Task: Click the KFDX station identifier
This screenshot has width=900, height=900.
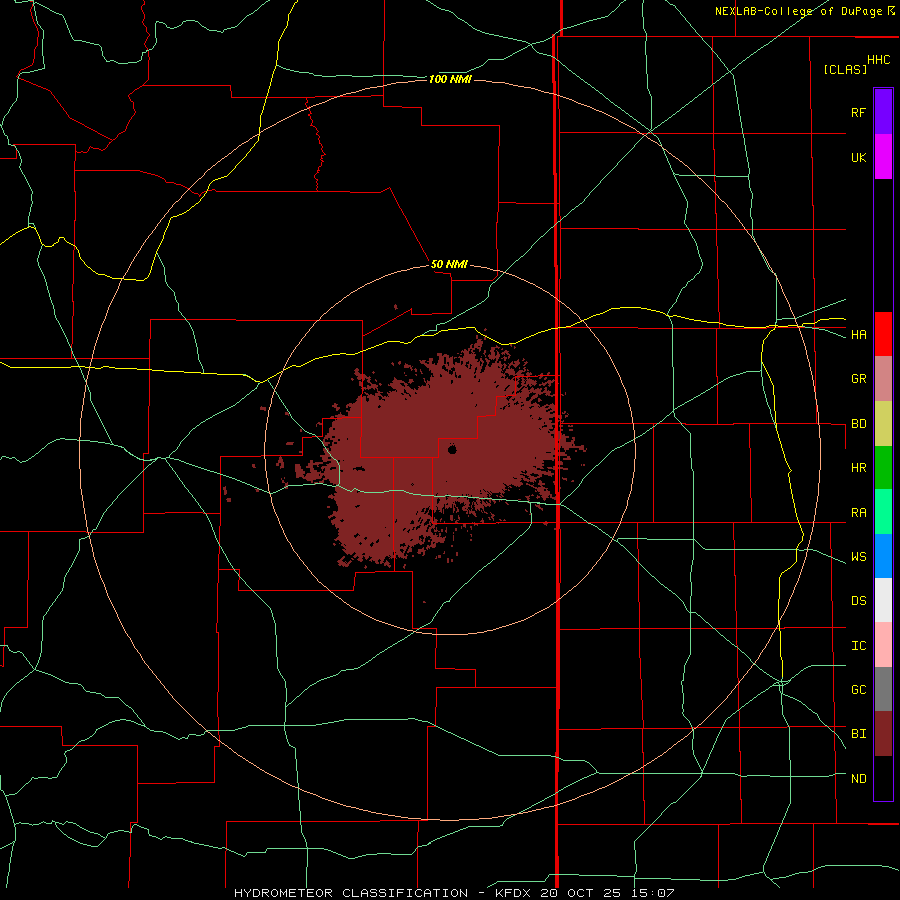Action: 514,893
